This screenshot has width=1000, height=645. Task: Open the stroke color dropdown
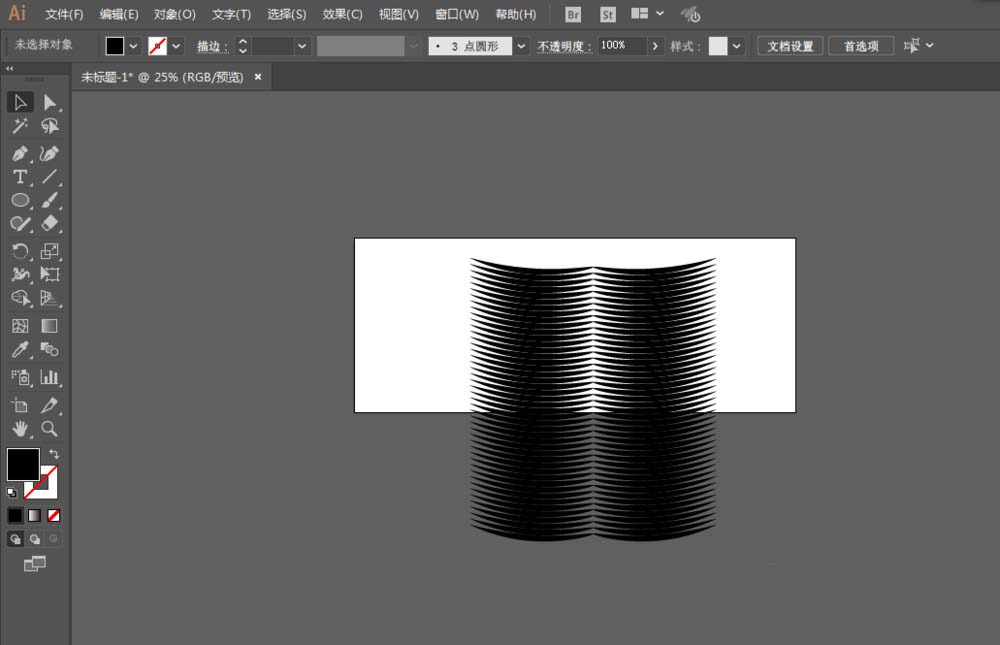[177, 46]
